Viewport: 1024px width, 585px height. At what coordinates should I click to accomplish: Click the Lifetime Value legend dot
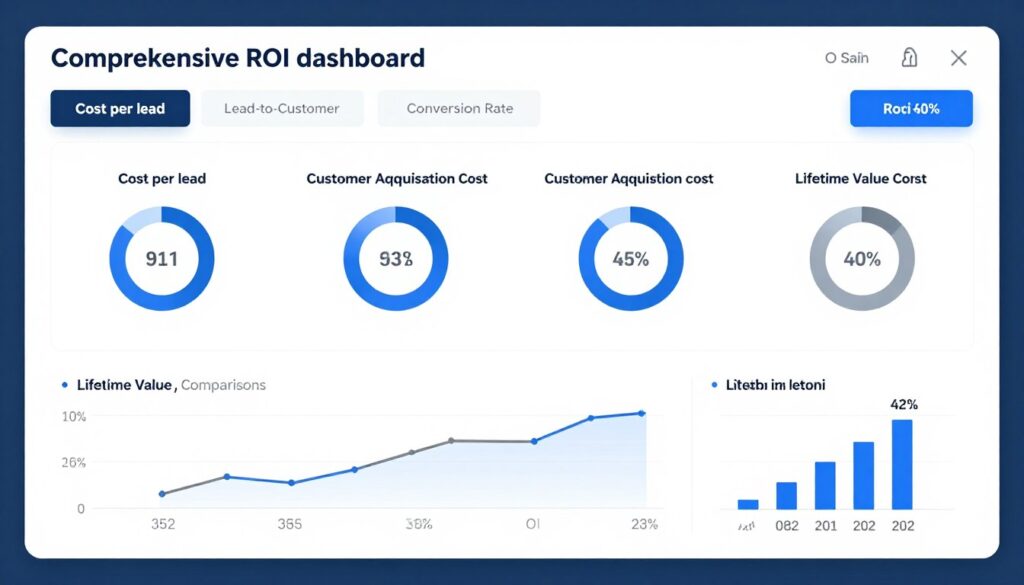coord(64,384)
